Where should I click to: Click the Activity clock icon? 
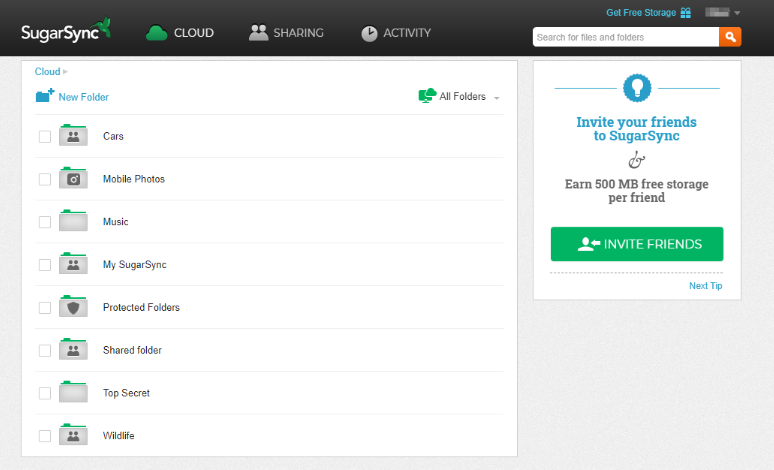coord(369,33)
